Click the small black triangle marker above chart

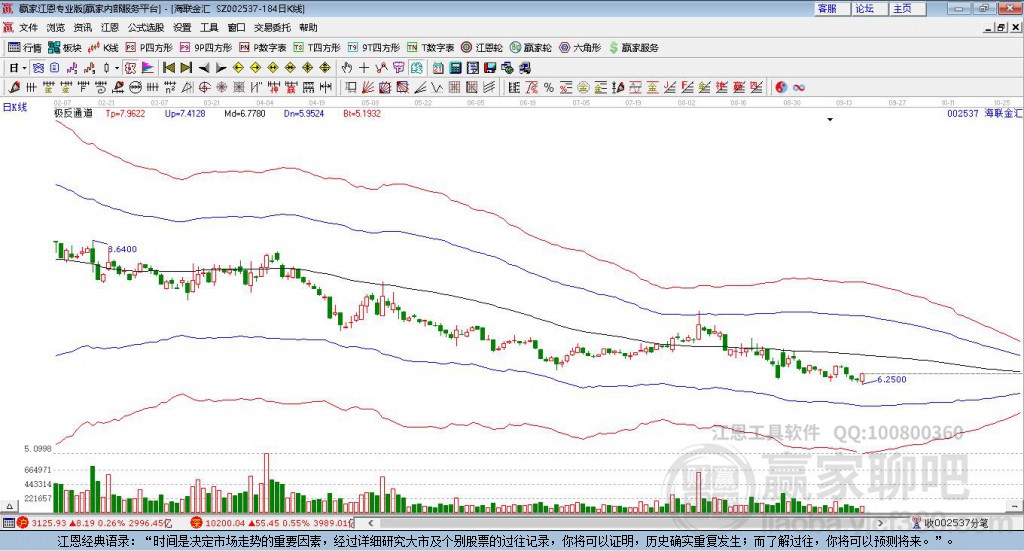[x=830, y=119]
